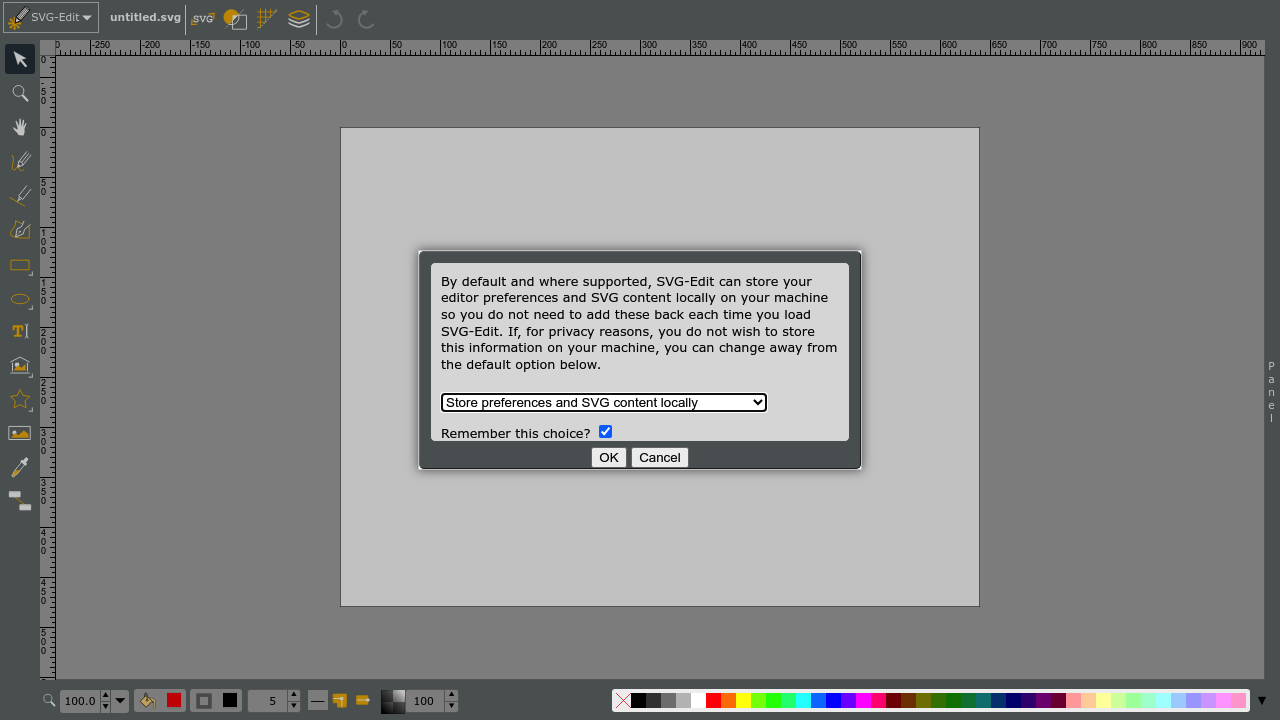The image size is (1280, 720).
Task: Select the Zoom tool in left toolbar
Action: tap(20, 93)
